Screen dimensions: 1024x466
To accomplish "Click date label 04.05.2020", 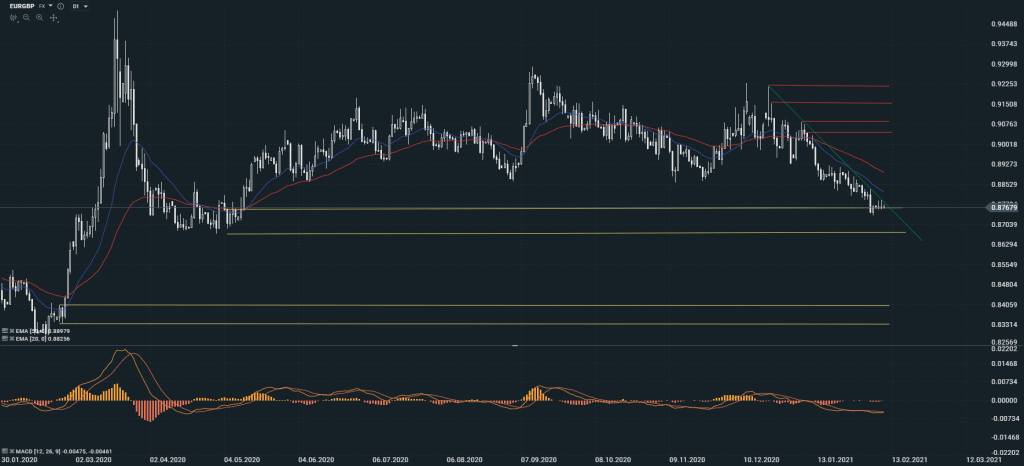I will pyautogui.click(x=242, y=459).
